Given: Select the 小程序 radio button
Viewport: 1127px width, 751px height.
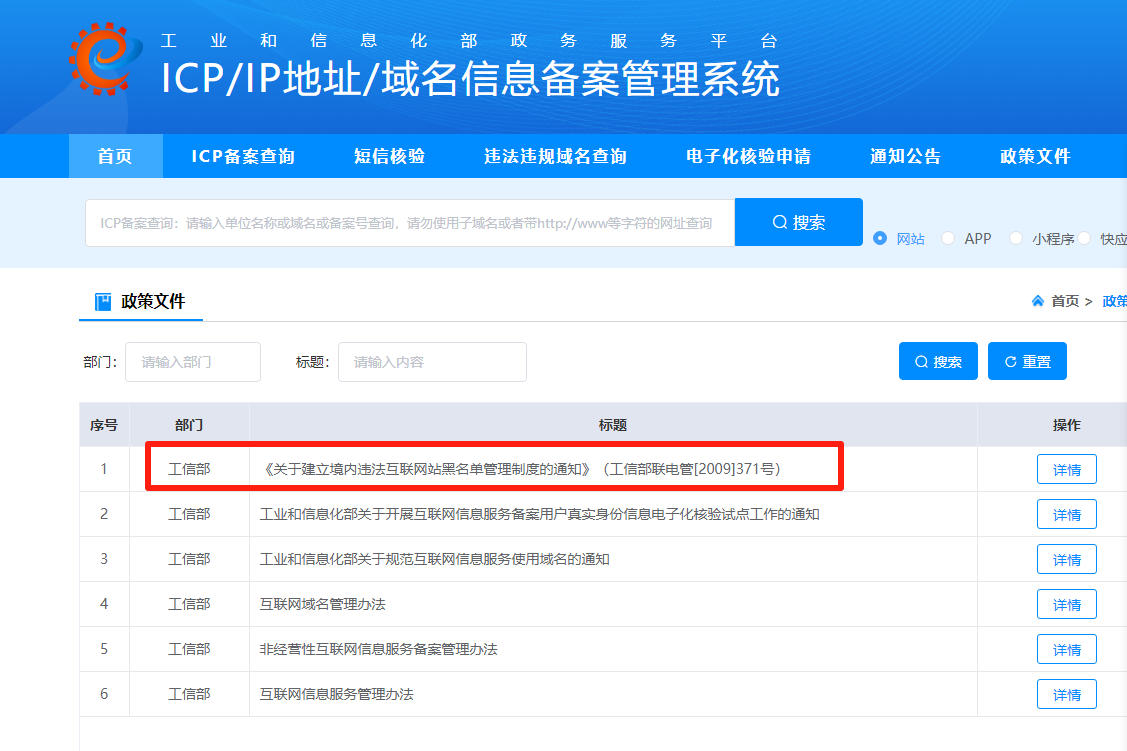Looking at the screenshot, I should [x=1016, y=239].
